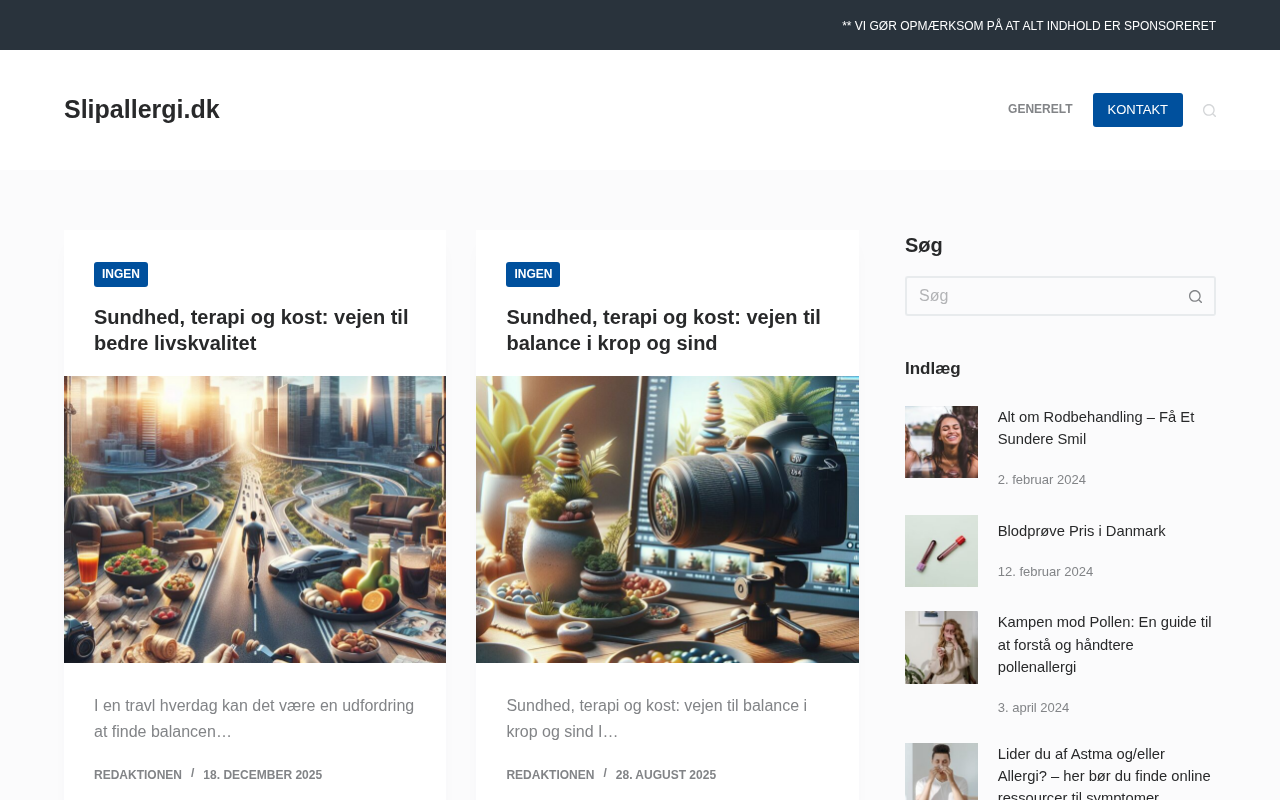Open the Astma post thumbnail
The image size is (1280, 800).
tap(941, 772)
